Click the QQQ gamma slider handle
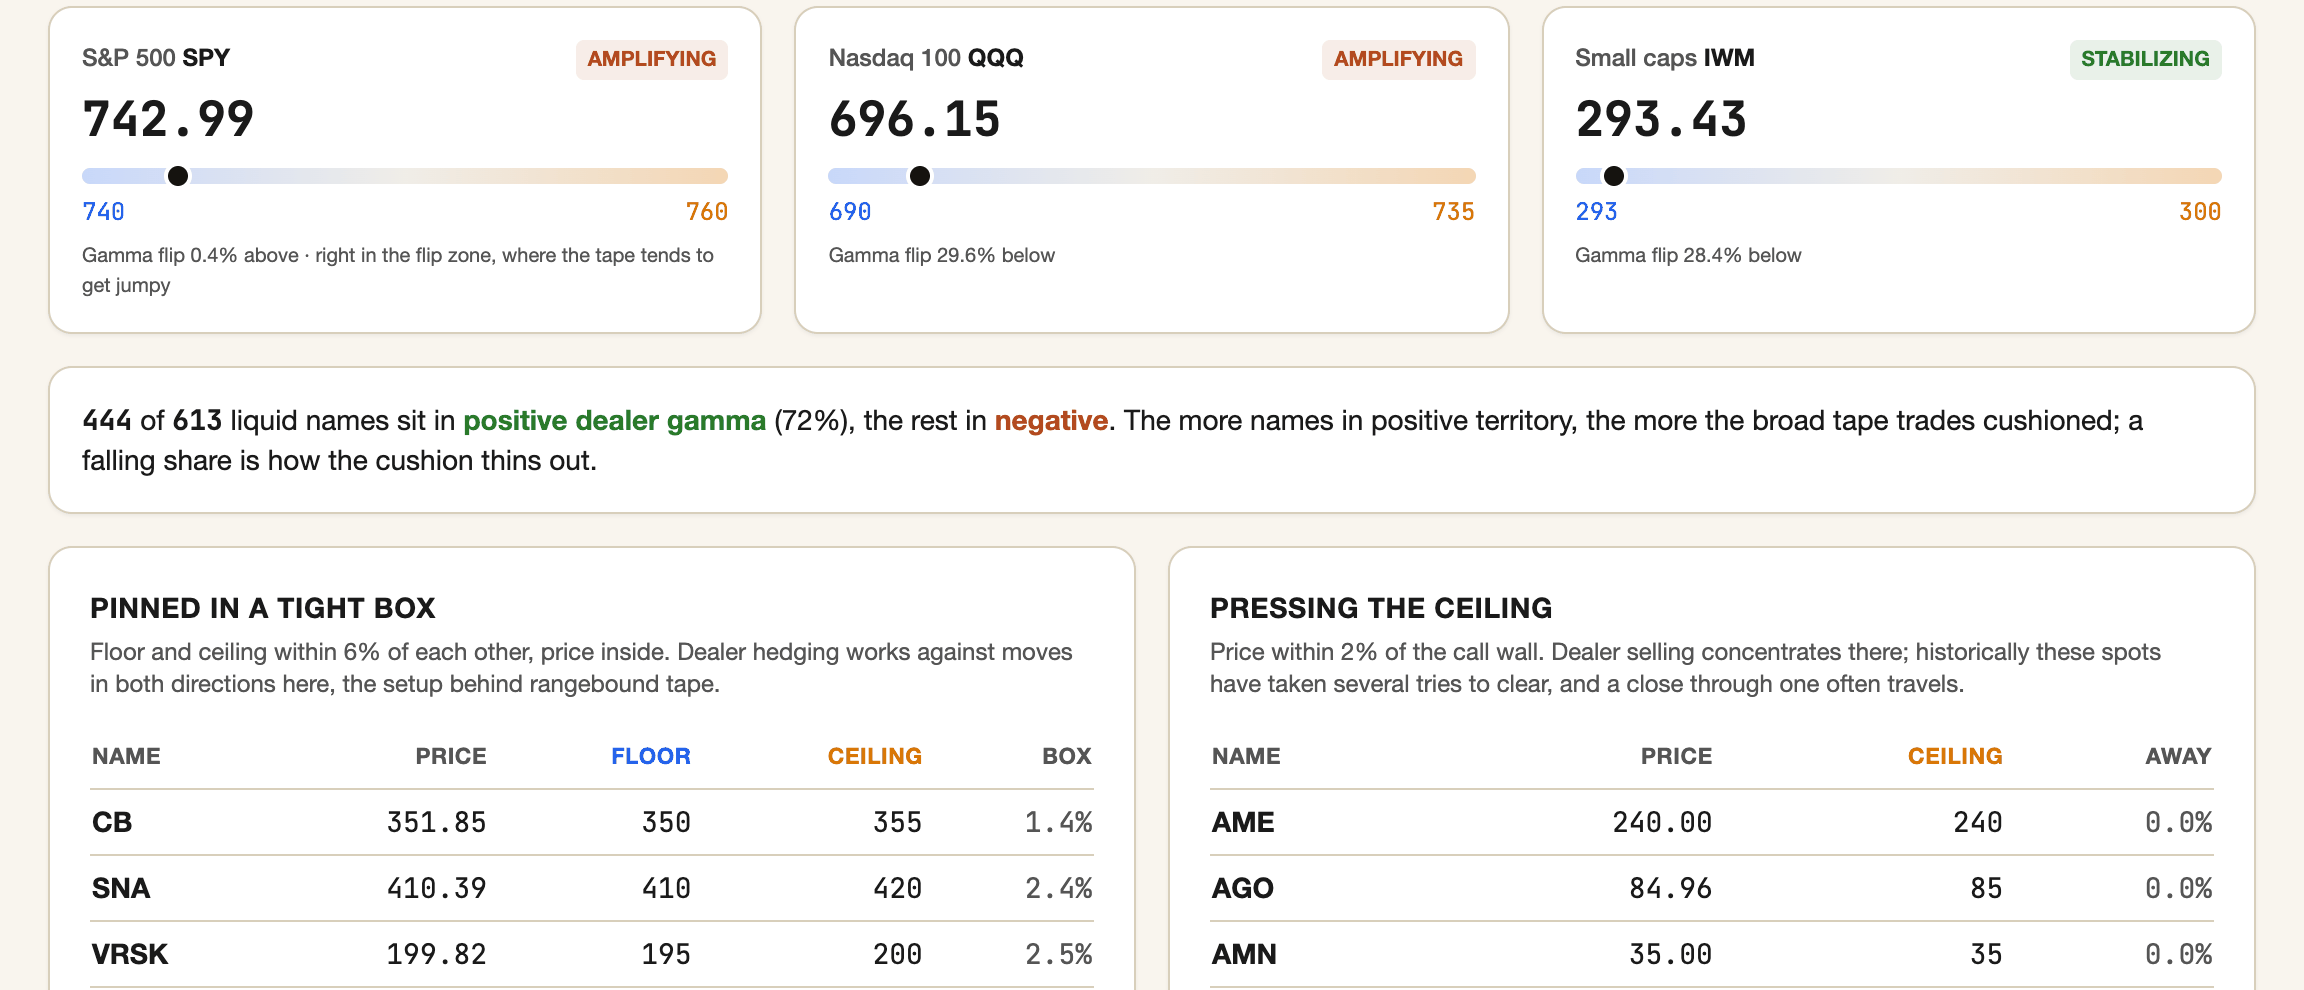 coord(920,176)
